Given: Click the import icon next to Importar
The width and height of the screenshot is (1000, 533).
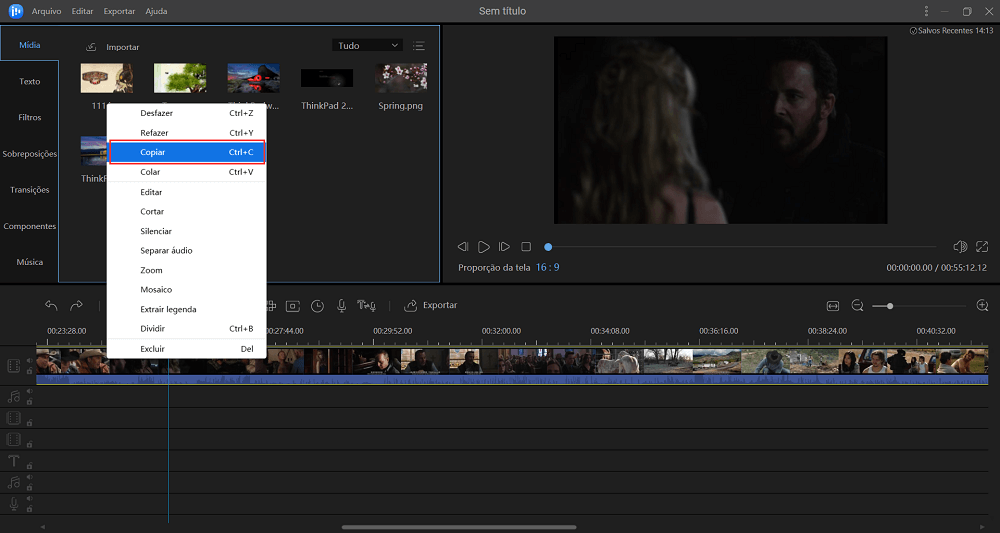Looking at the screenshot, I should tap(91, 47).
